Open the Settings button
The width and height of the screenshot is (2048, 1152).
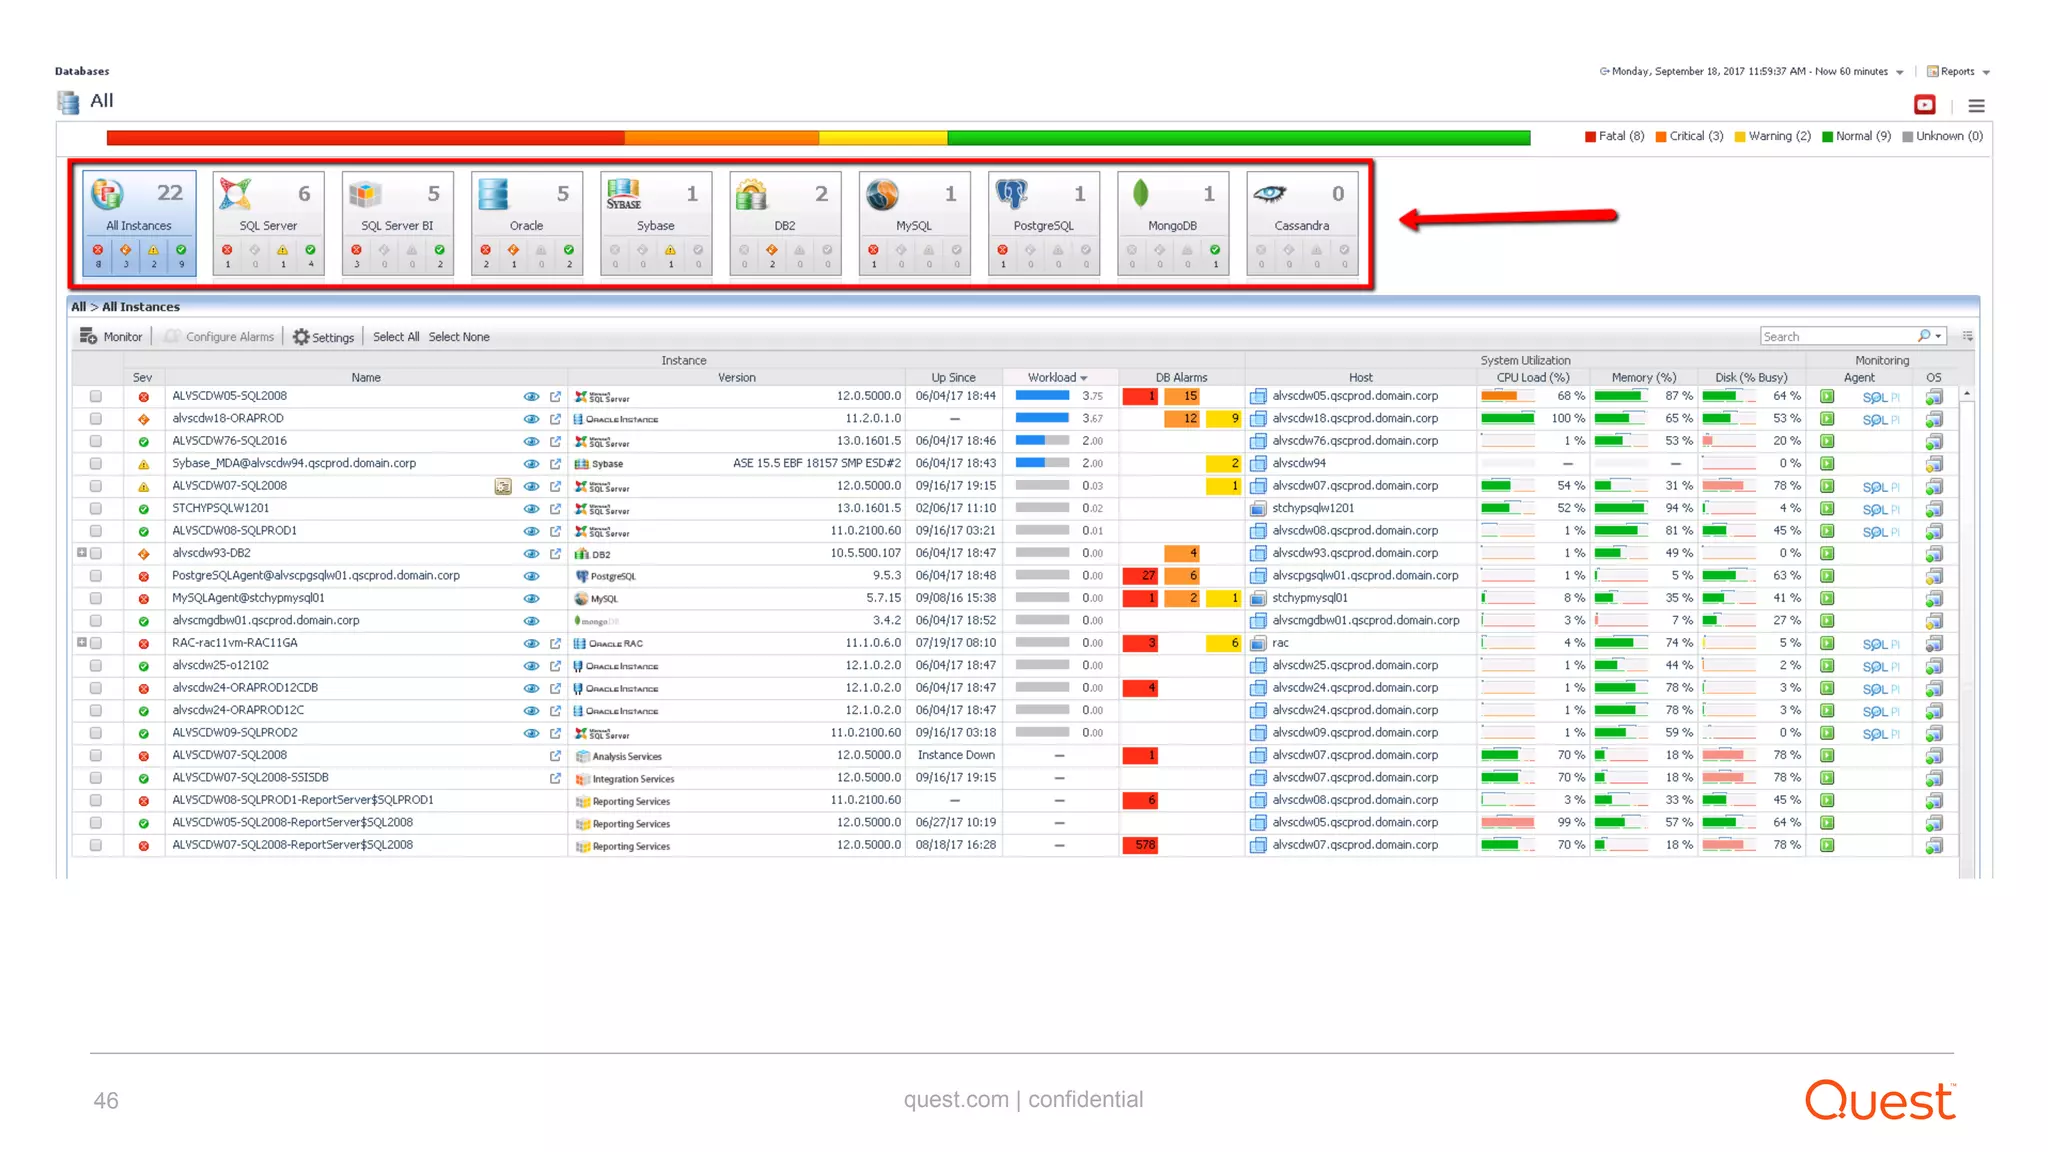pos(324,337)
